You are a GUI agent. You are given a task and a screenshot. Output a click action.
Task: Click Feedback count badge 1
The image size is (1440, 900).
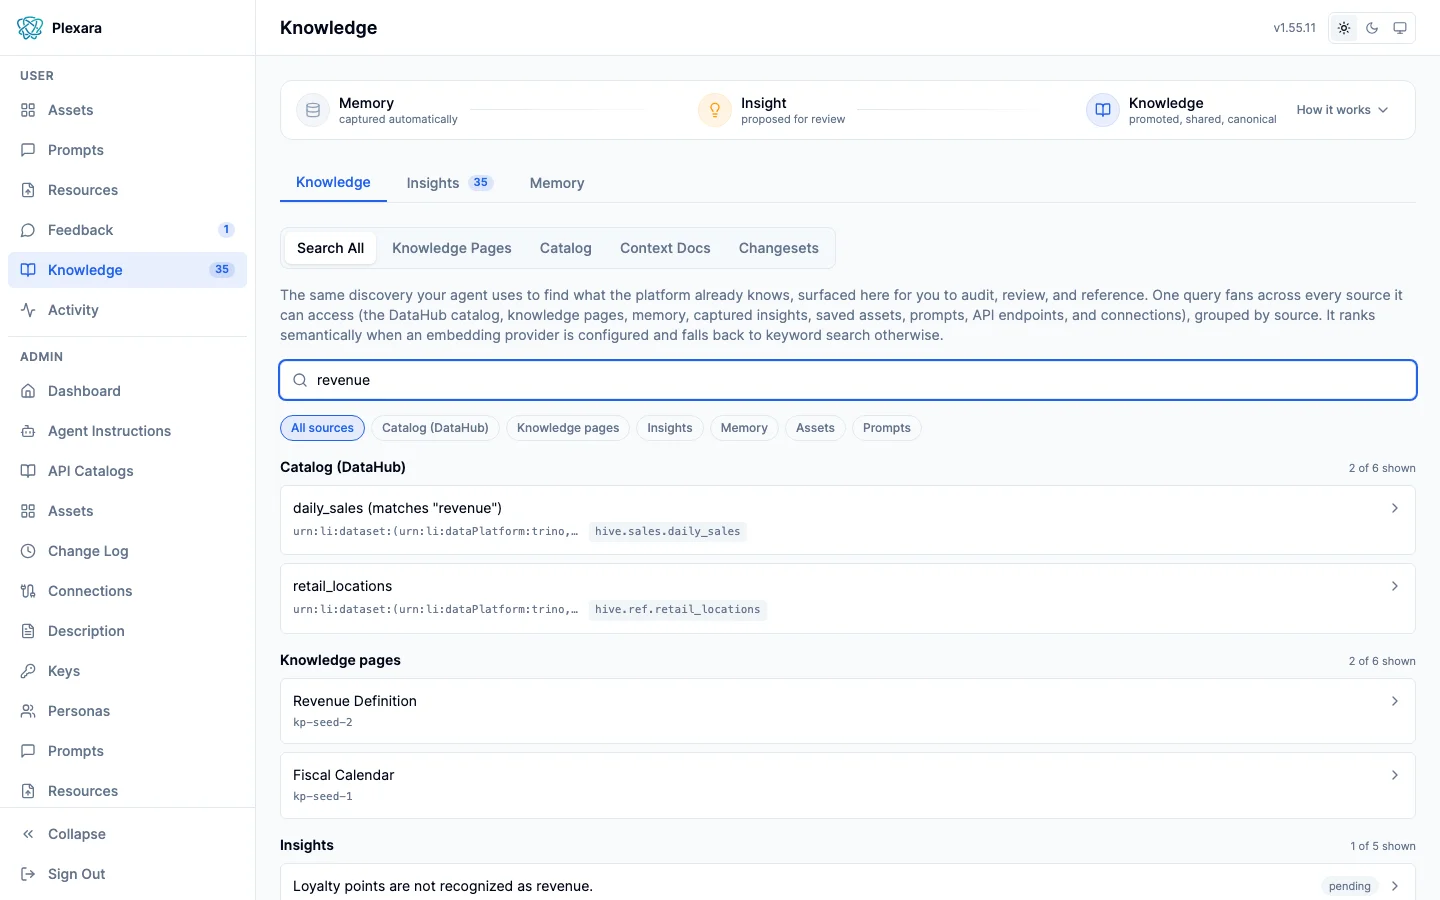[x=227, y=230]
